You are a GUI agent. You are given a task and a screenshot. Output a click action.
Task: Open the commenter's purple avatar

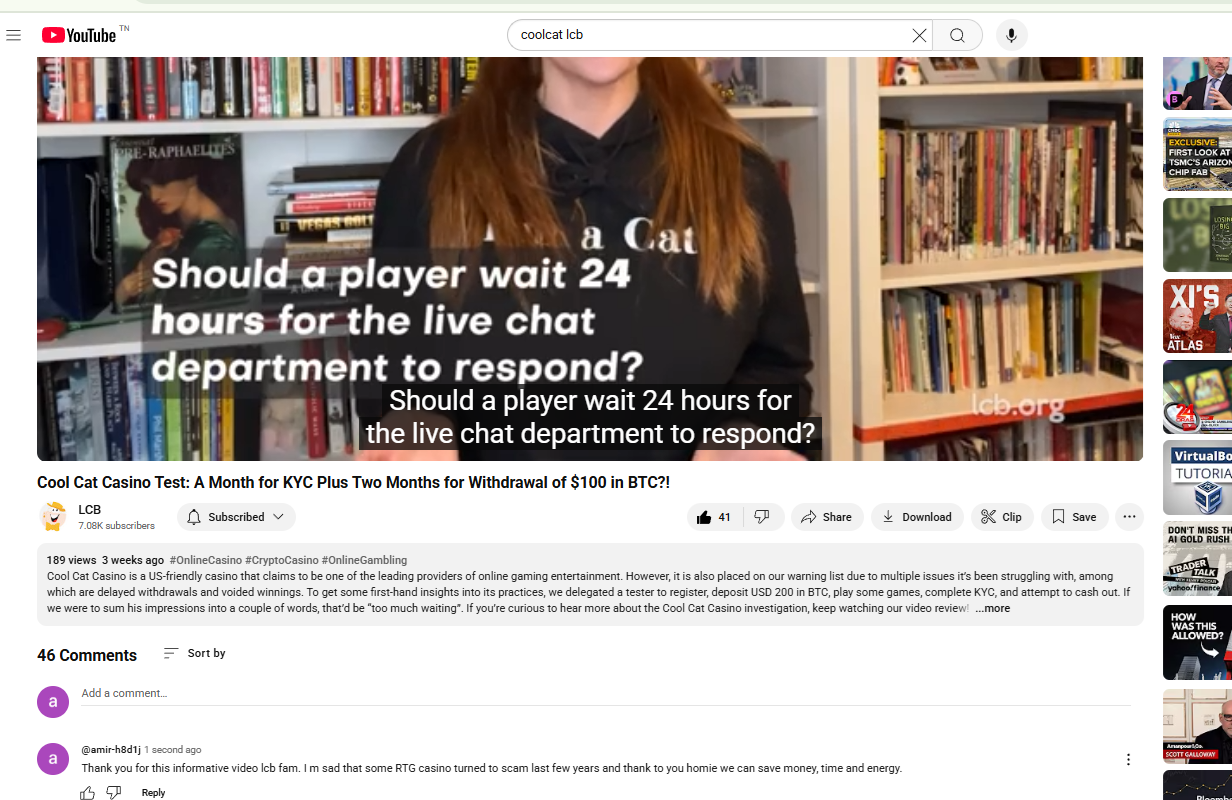[x=53, y=759]
